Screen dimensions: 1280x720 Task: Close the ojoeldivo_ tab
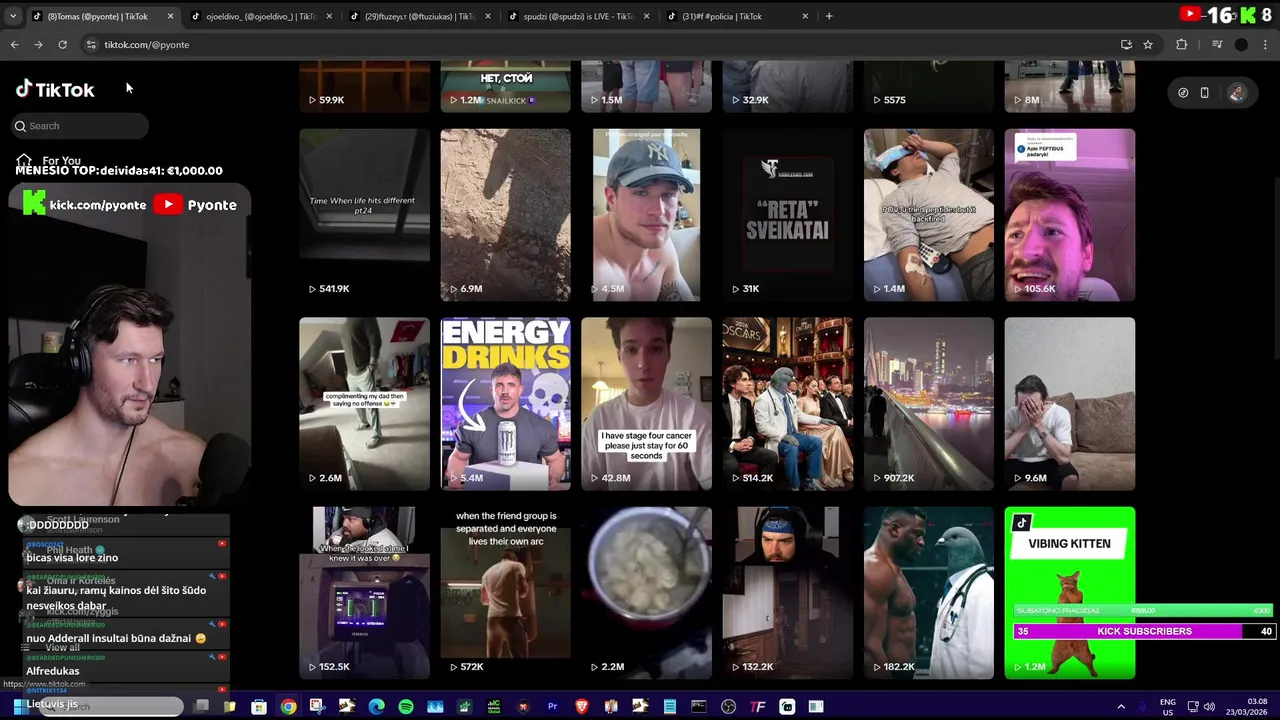coord(329,16)
